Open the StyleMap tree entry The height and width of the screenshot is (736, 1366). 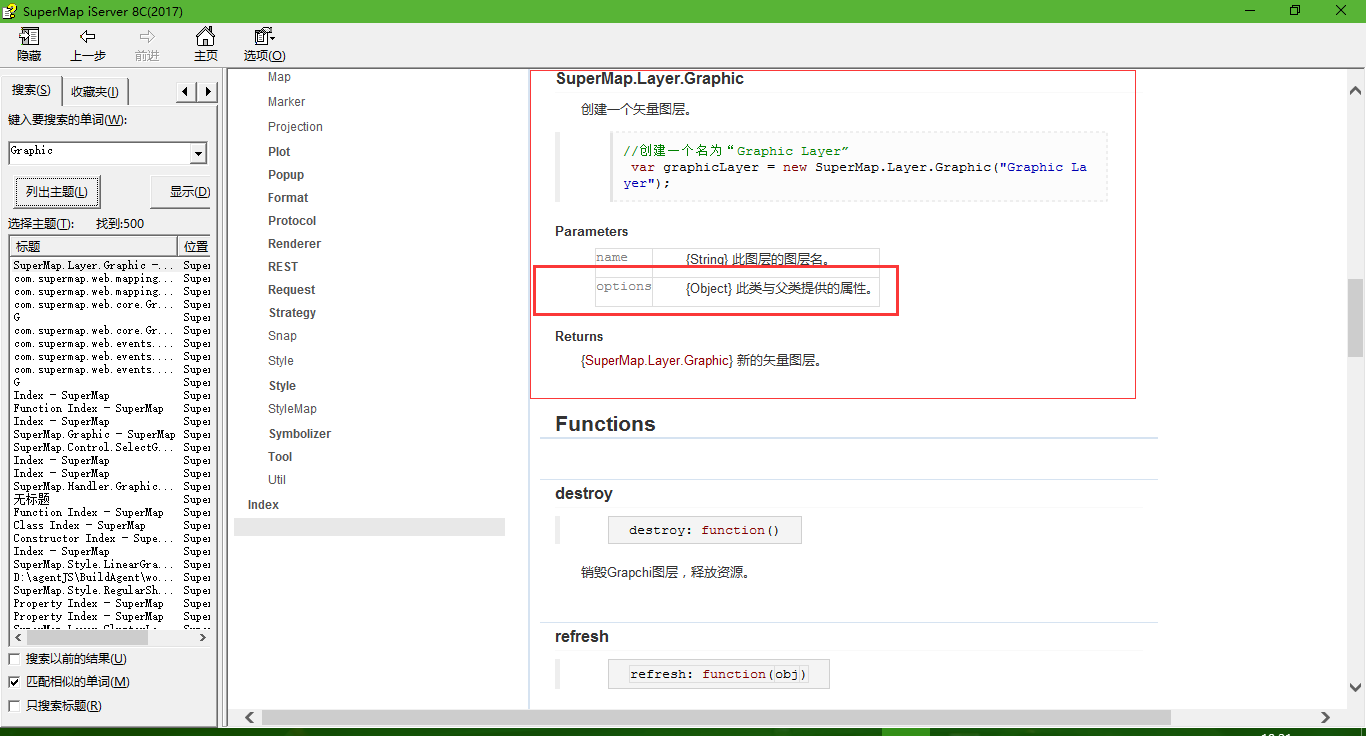pos(292,409)
